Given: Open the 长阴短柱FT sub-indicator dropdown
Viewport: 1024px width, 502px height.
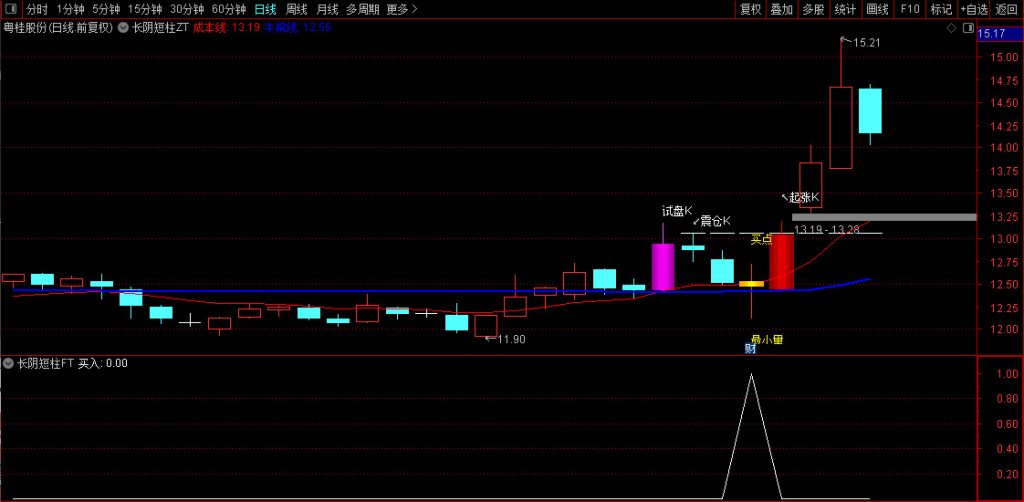Looking at the screenshot, I should point(9,363).
